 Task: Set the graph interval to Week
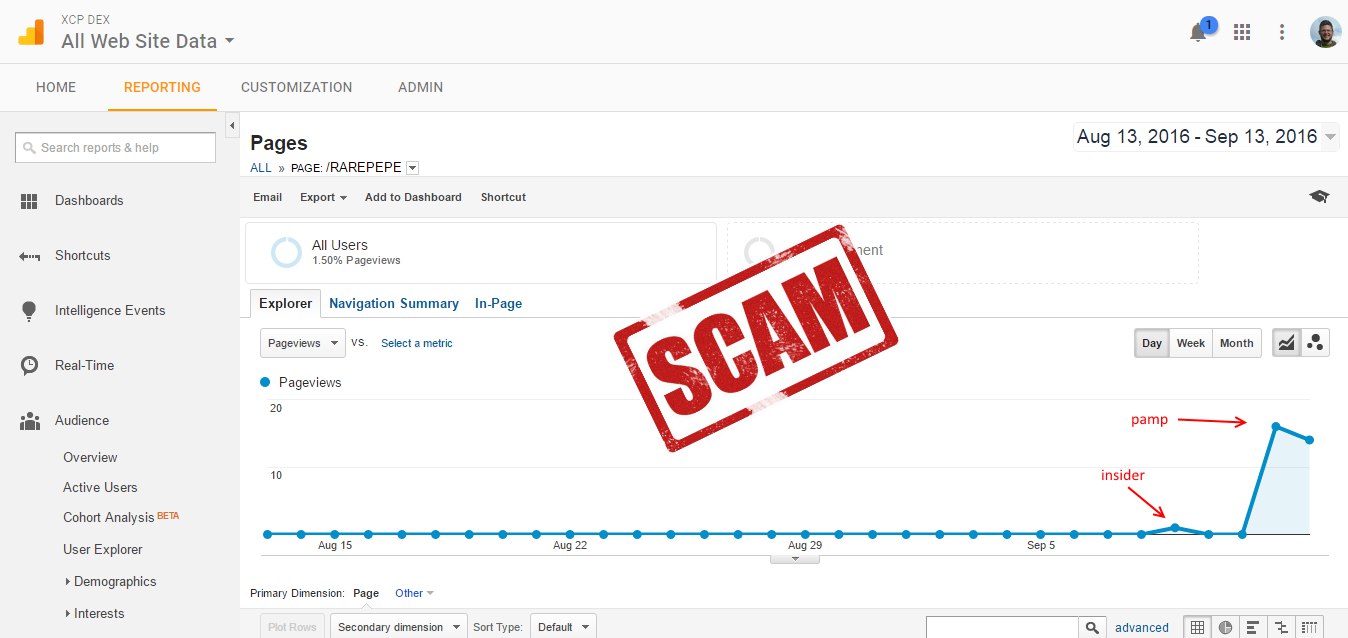tap(1191, 343)
